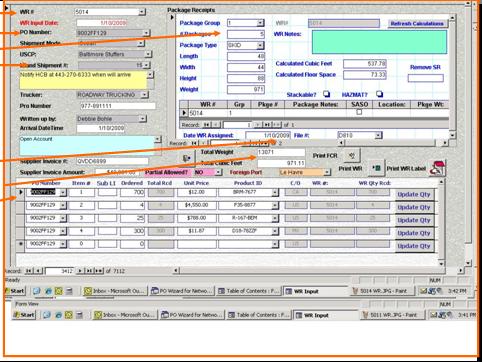The height and width of the screenshot is (362, 482).
Task: Toggle the Stackable? checkbox
Action: [327, 94]
